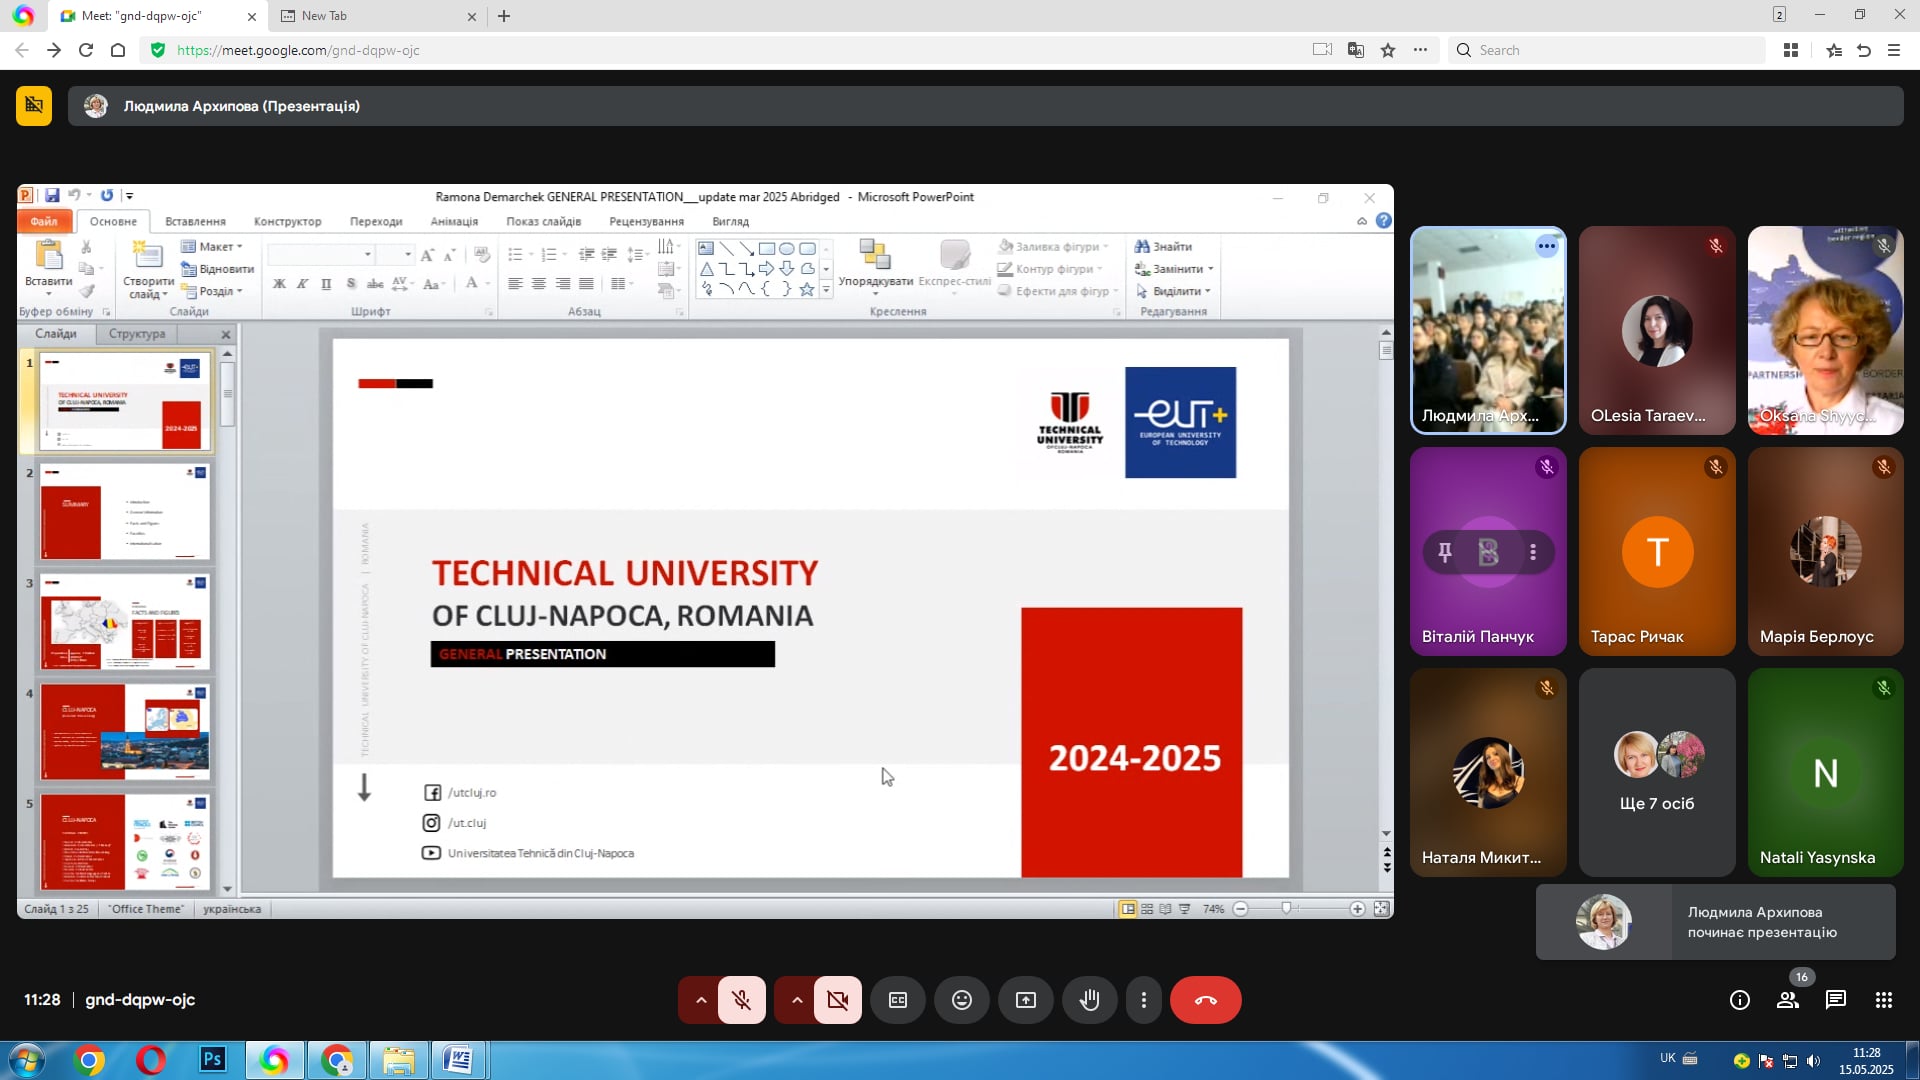Viewport: 1920px width, 1080px height.
Task: Open more options on Віталій Панчук tile
Action: 1533,552
